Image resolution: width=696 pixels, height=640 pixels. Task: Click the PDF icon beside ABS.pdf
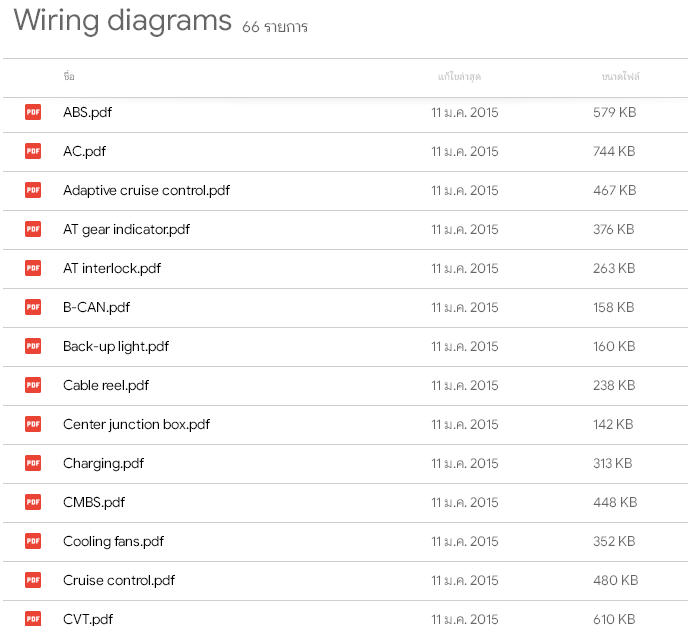click(33, 112)
